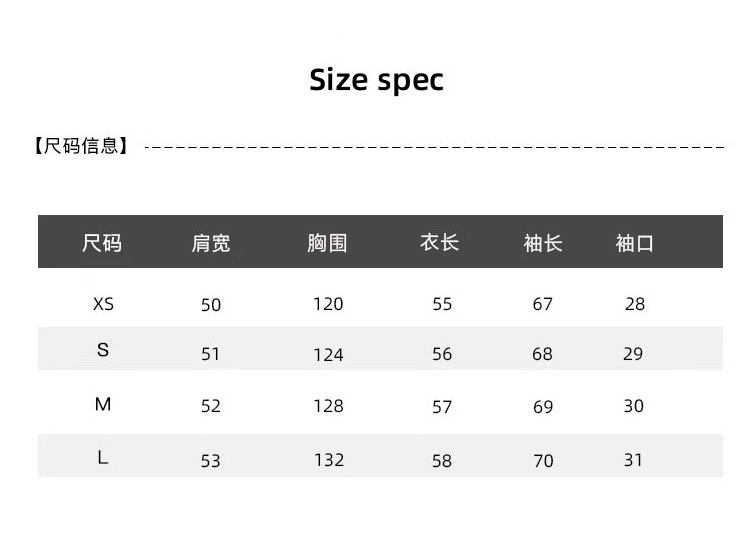
Task: Select the 肩宽 column header
Action: [211, 243]
